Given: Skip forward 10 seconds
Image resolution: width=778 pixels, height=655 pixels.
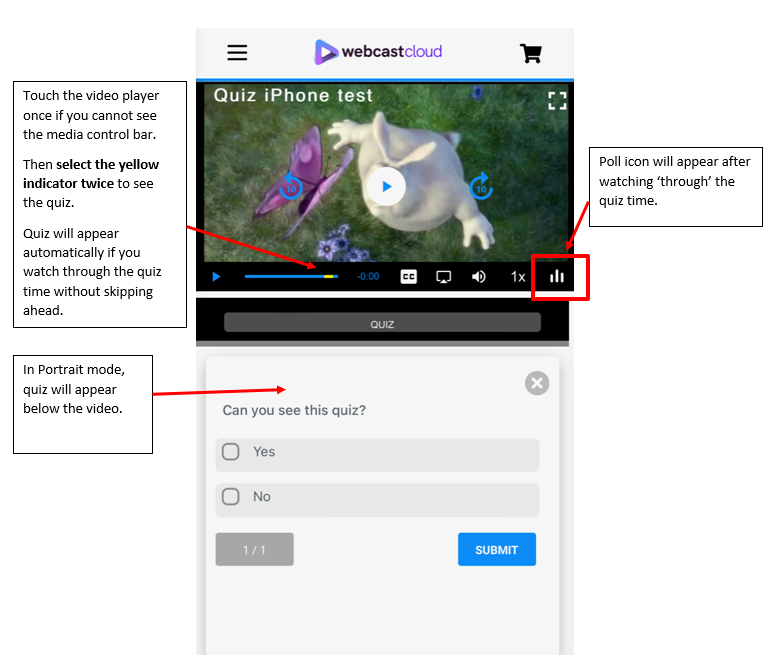Looking at the screenshot, I should tap(481, 187).
